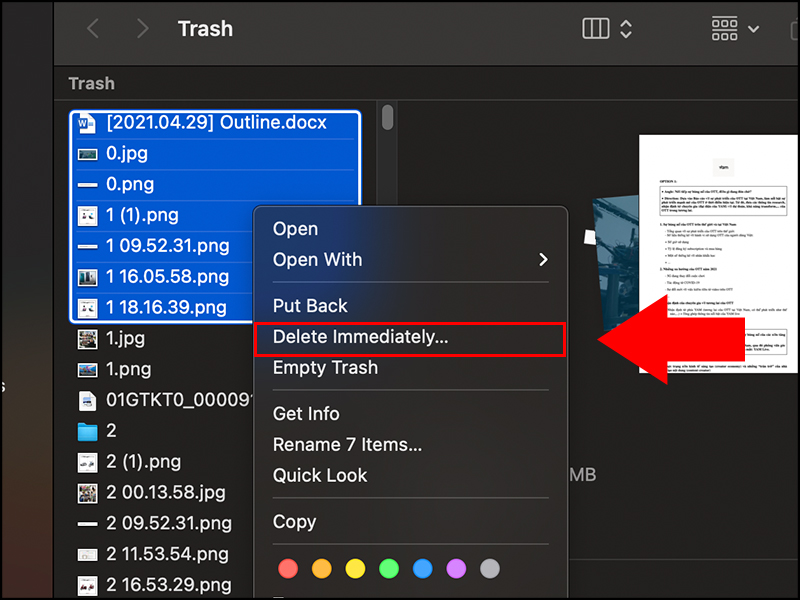The height and width of the screenshot is (600, 800).
Task: Click the icon of 2 (1).png
Action: (87, 463)
